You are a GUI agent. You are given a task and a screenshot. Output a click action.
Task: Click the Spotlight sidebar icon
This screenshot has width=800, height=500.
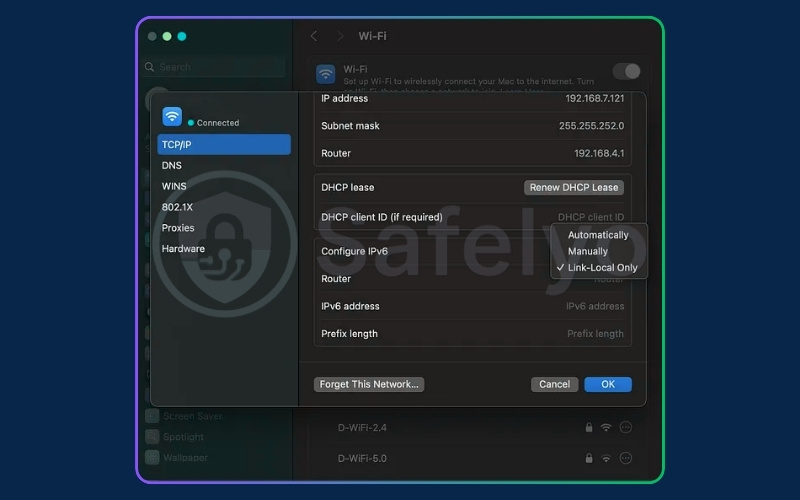[152, 437]
